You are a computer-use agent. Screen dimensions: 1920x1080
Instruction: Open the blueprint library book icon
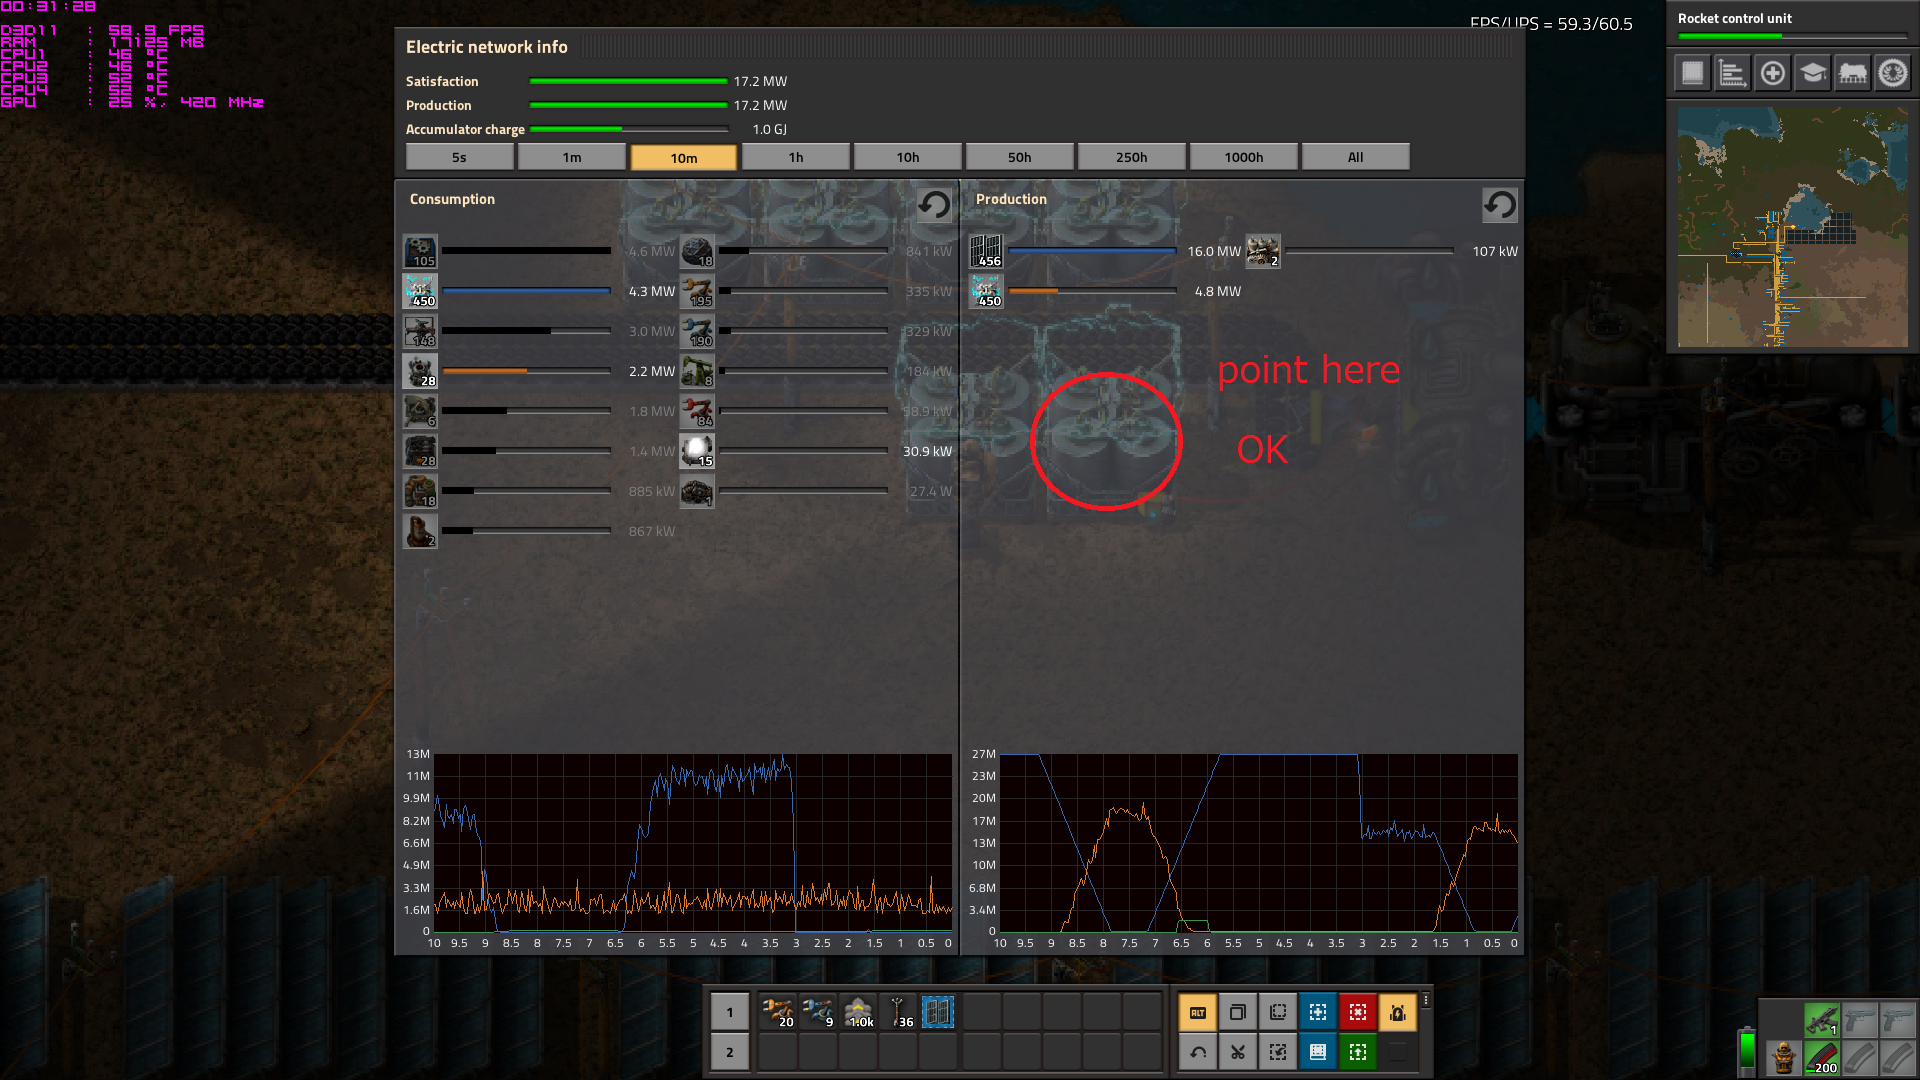click(1692, 73)
